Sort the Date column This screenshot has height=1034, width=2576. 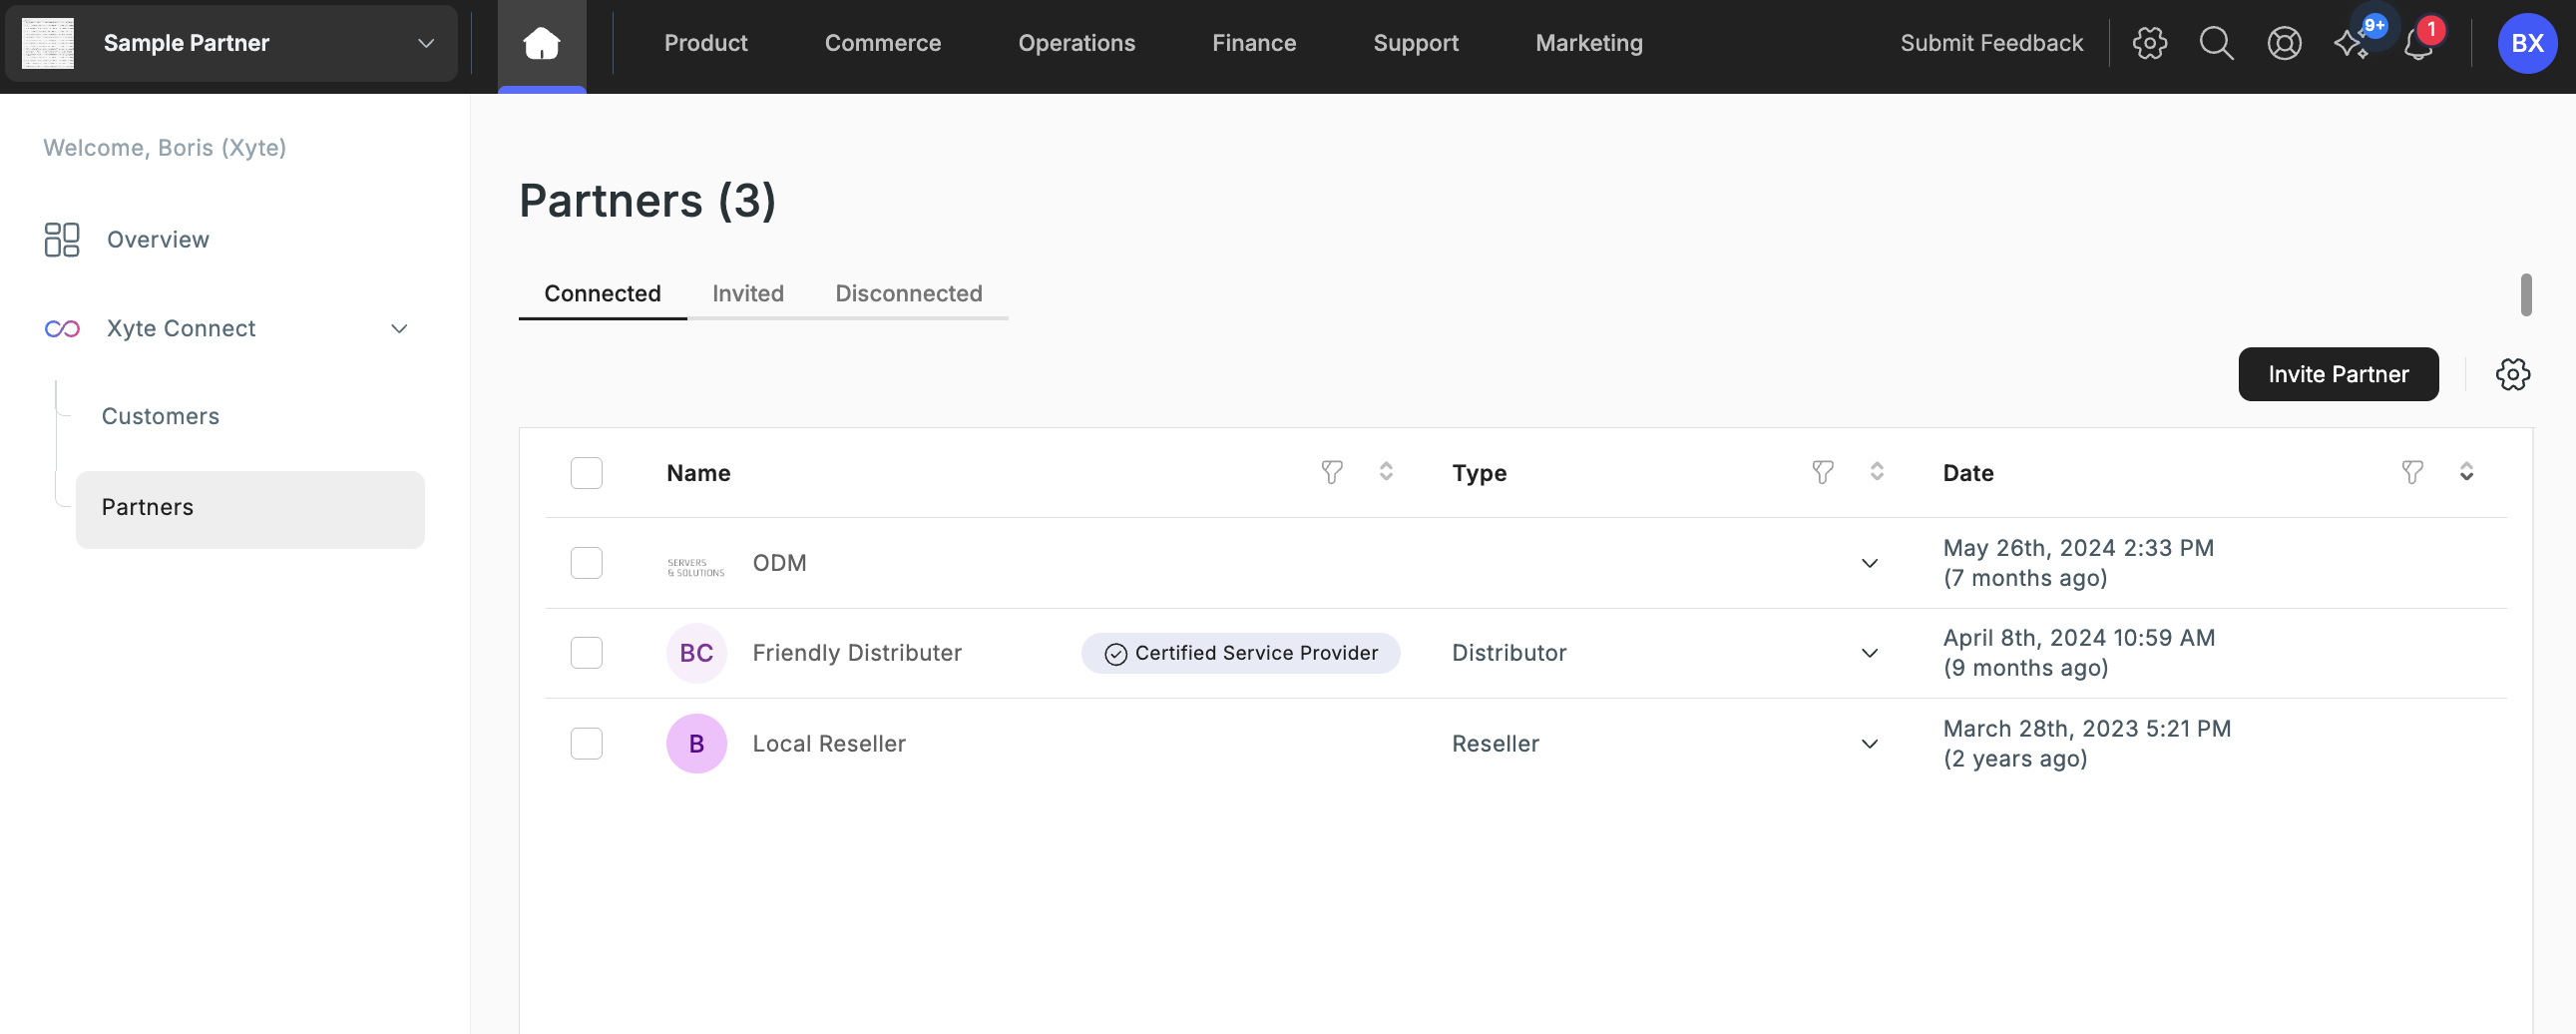pyautogui.click(x=2466, y=472)
